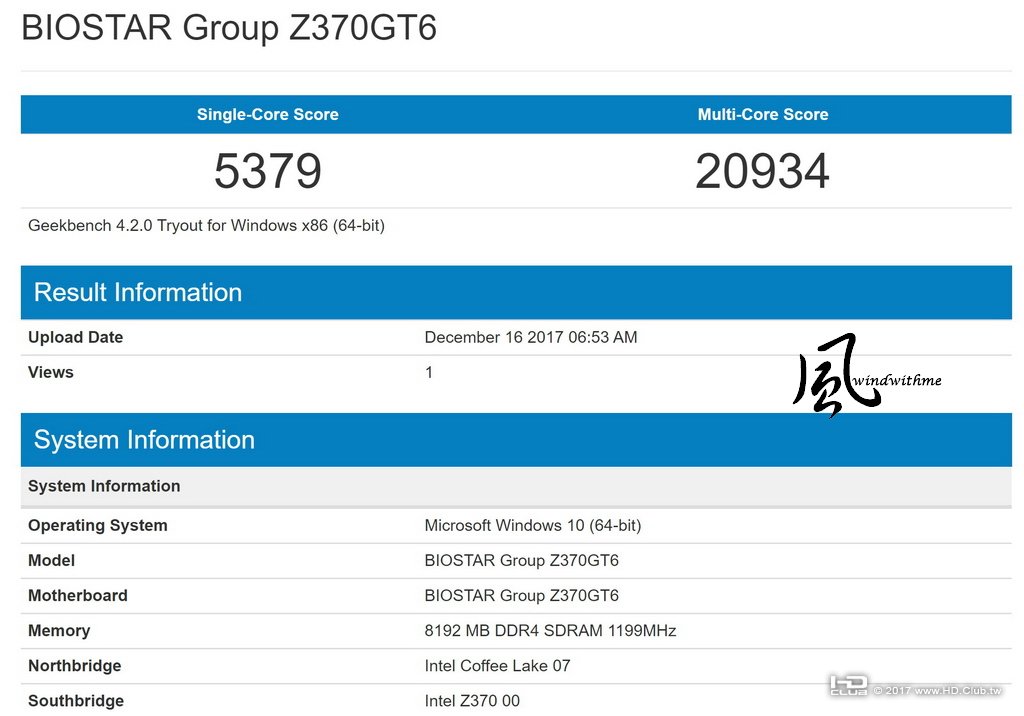The image size is (1024, 716).
Task: Select the Views count value '1'
Action: 428,372
